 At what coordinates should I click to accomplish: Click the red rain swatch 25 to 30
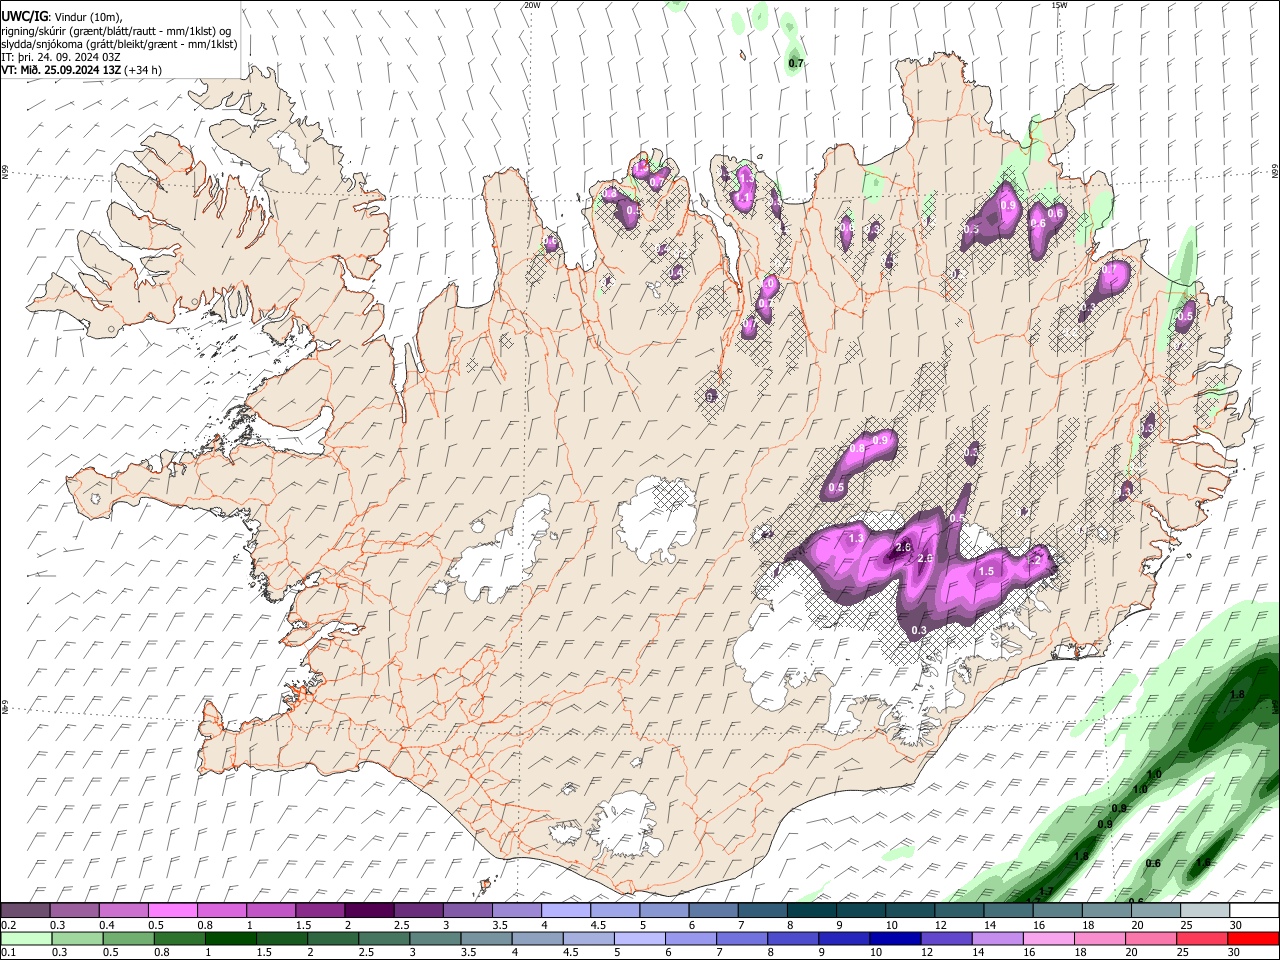1201,938
